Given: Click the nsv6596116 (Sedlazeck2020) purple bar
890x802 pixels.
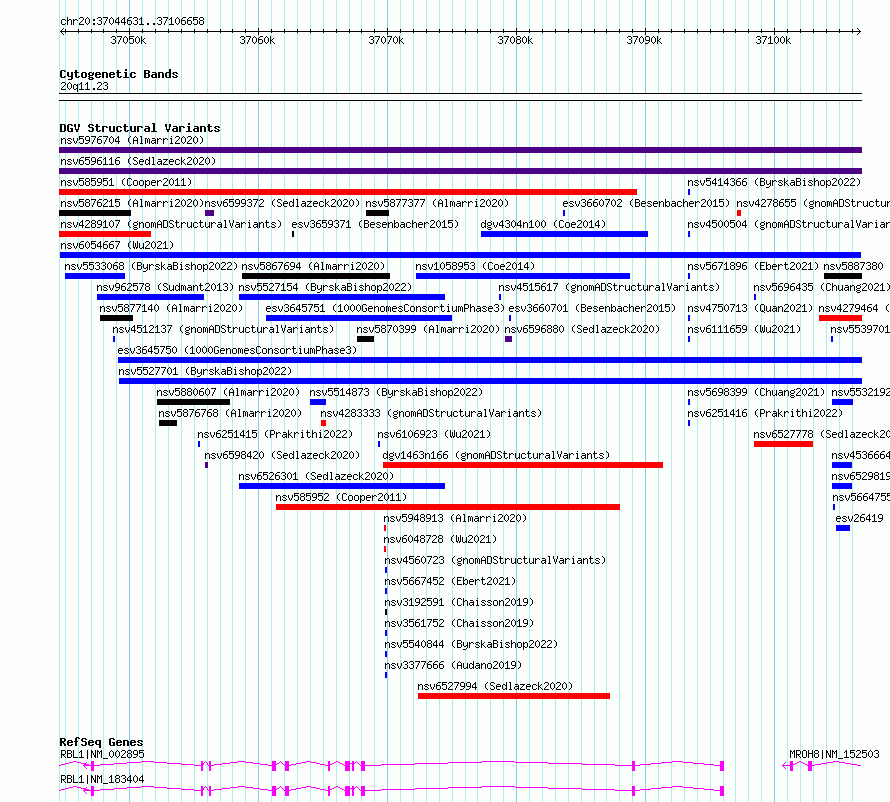Looking at the screenshot, I should (460, 171).
